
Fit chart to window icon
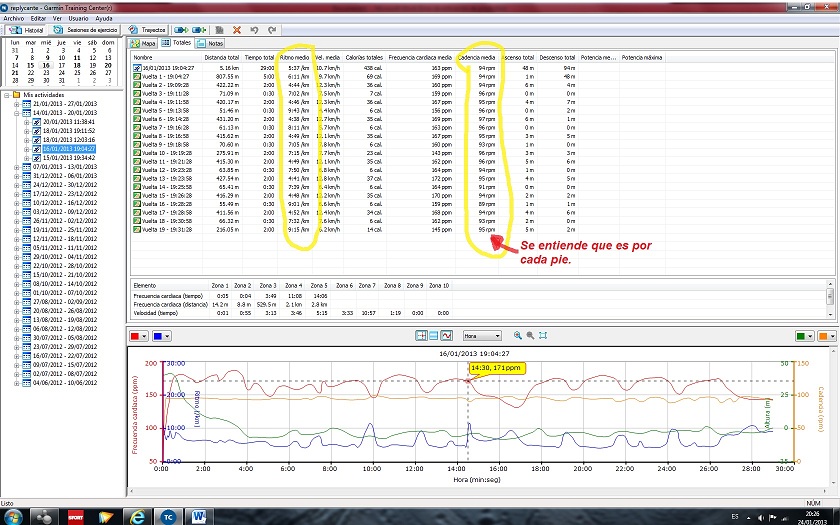[x=543, y=335]
